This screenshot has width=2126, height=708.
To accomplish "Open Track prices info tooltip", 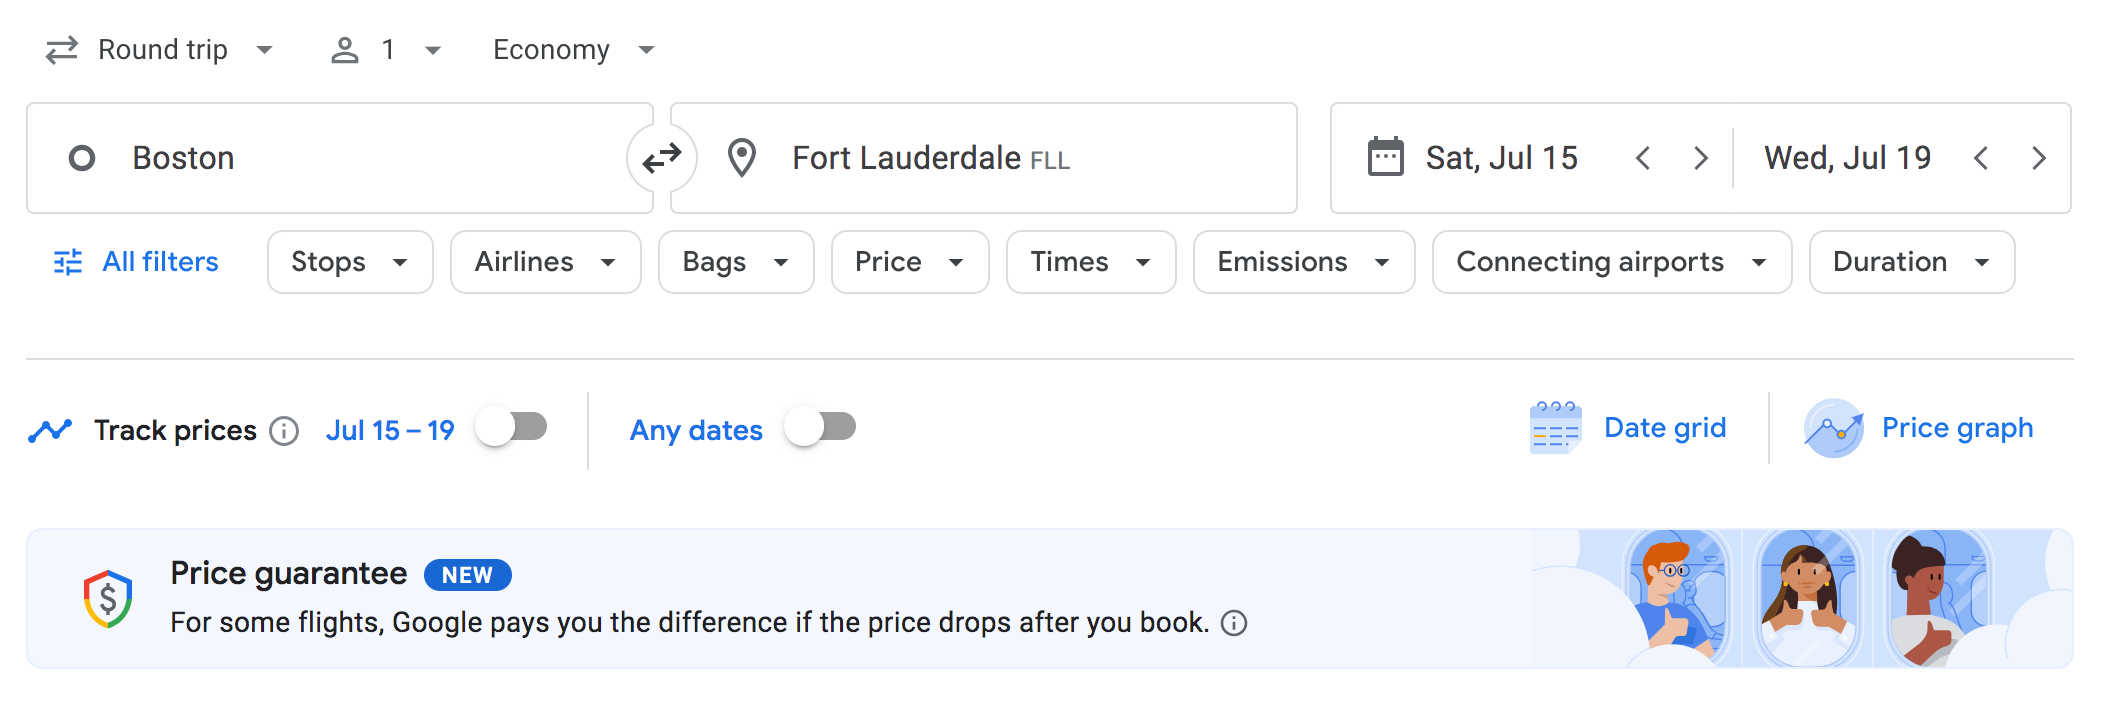I will tap(284, 431).
